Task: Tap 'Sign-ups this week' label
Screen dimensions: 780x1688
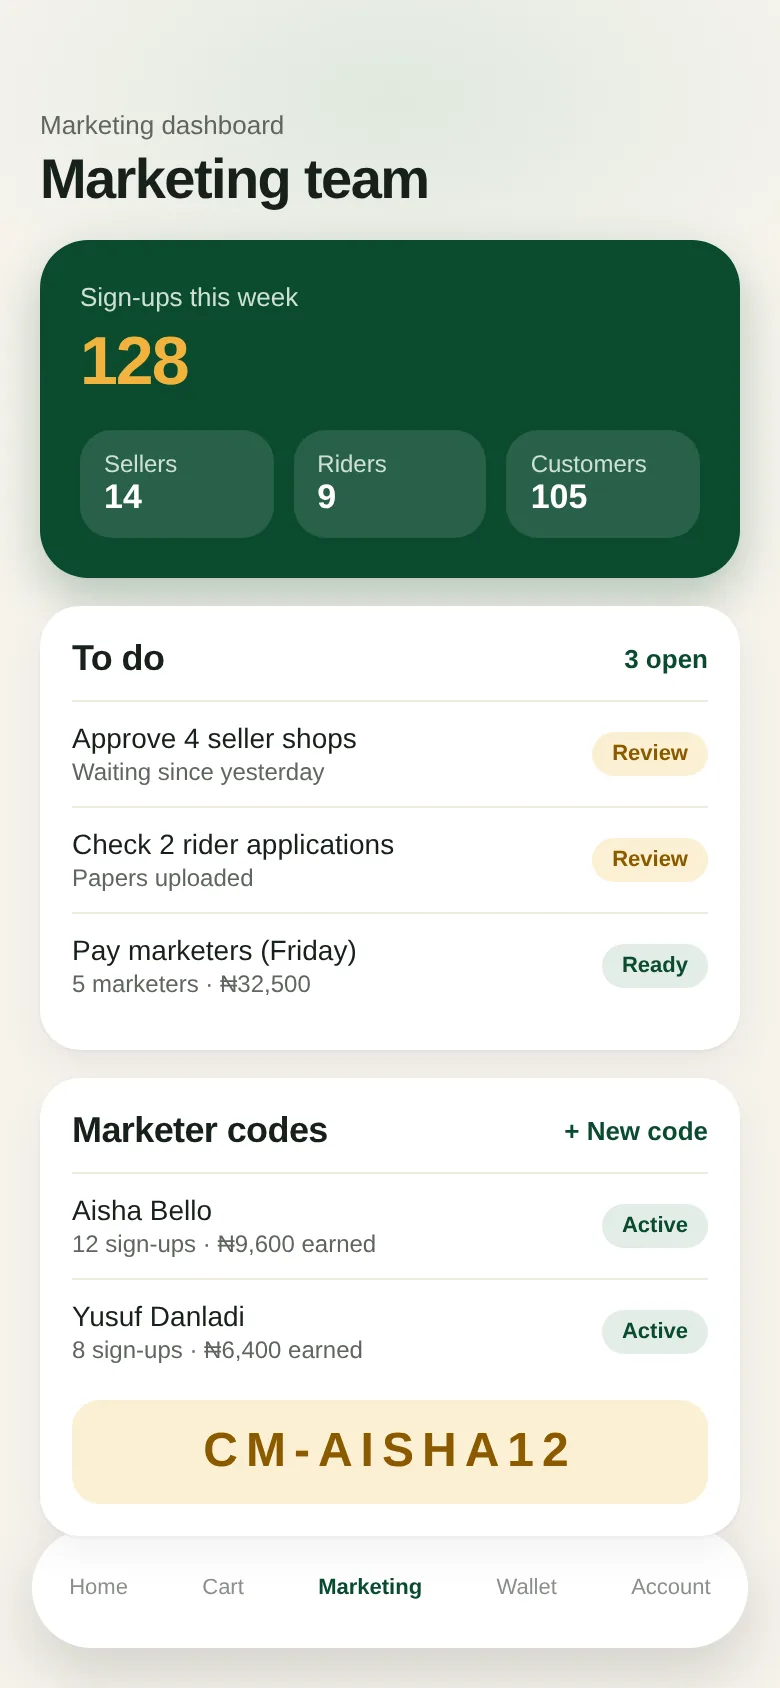Action: (189, 297)
